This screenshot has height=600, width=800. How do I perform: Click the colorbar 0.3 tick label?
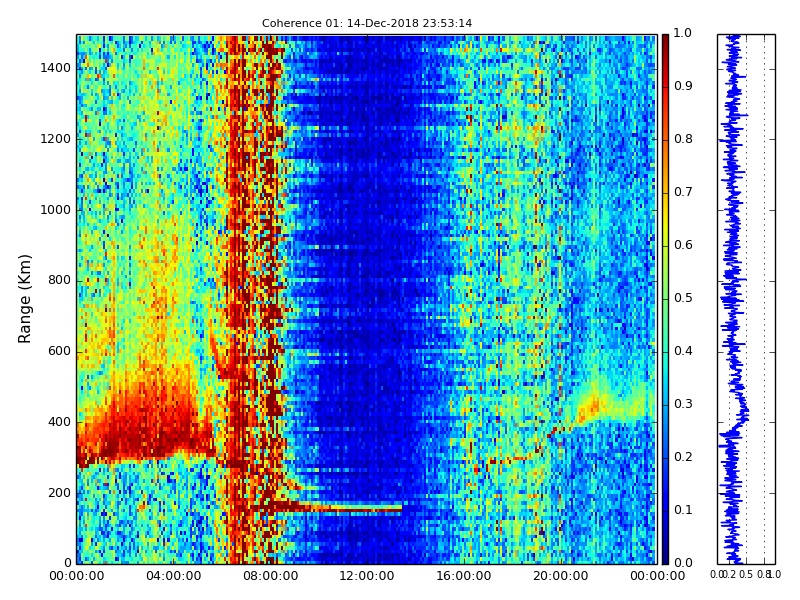click(x=683, y=404)
